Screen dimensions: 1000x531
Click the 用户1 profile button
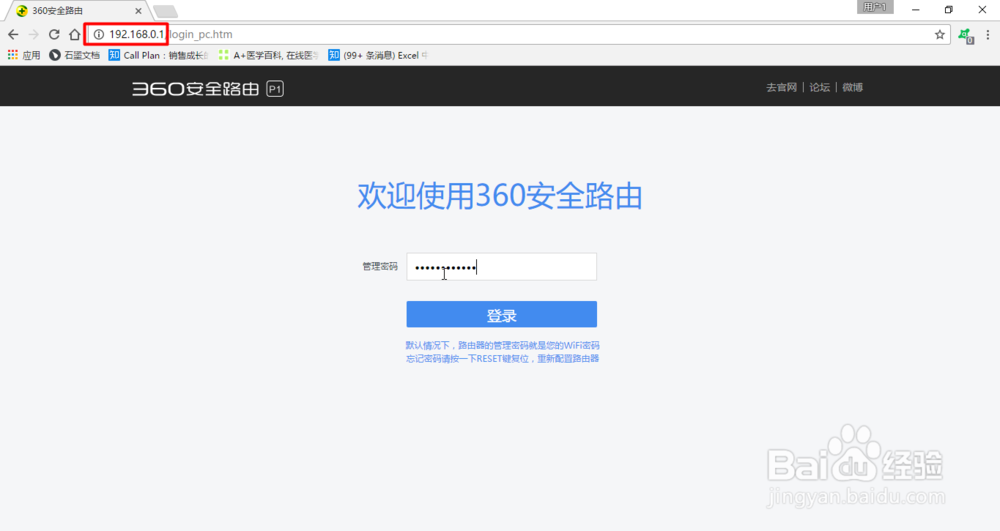(x=875, y=7)
